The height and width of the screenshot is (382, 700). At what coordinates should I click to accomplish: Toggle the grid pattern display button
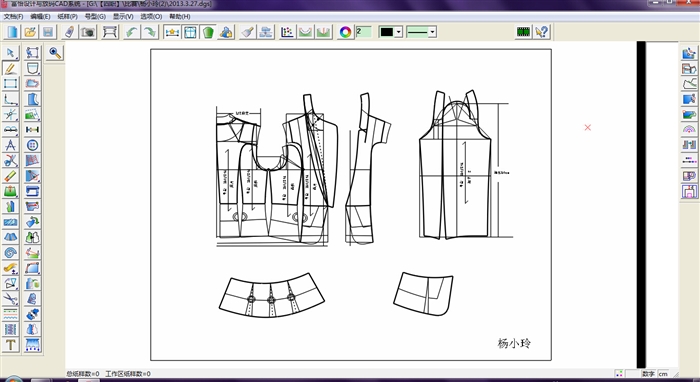click(x=190, y=32)
